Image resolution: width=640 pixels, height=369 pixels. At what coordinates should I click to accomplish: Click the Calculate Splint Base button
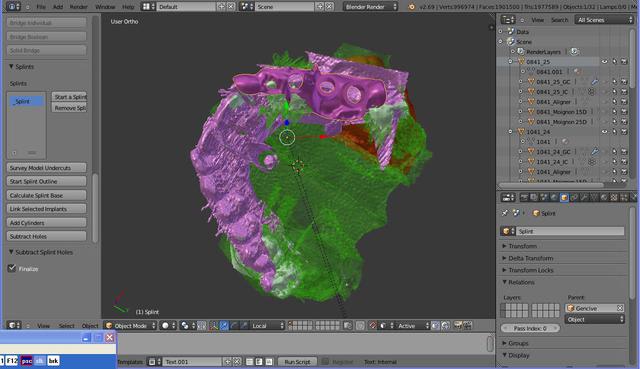click(x=47, y=196)
